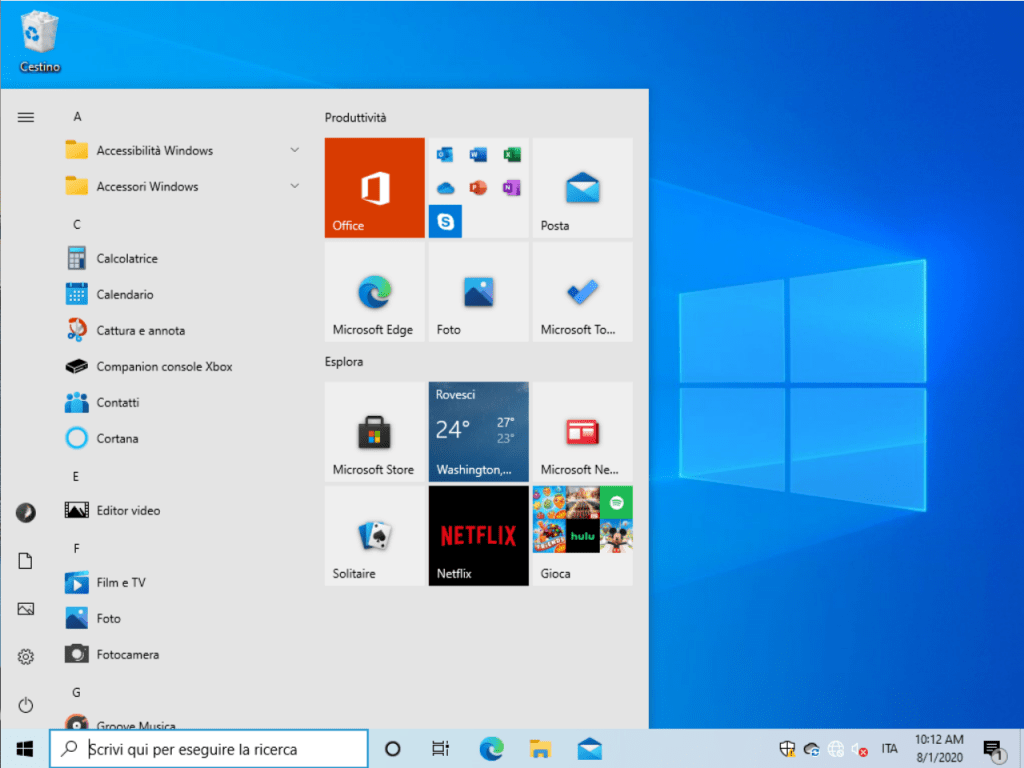
Task: Open Documents from the Start sidebar
Action: [25, 561]
